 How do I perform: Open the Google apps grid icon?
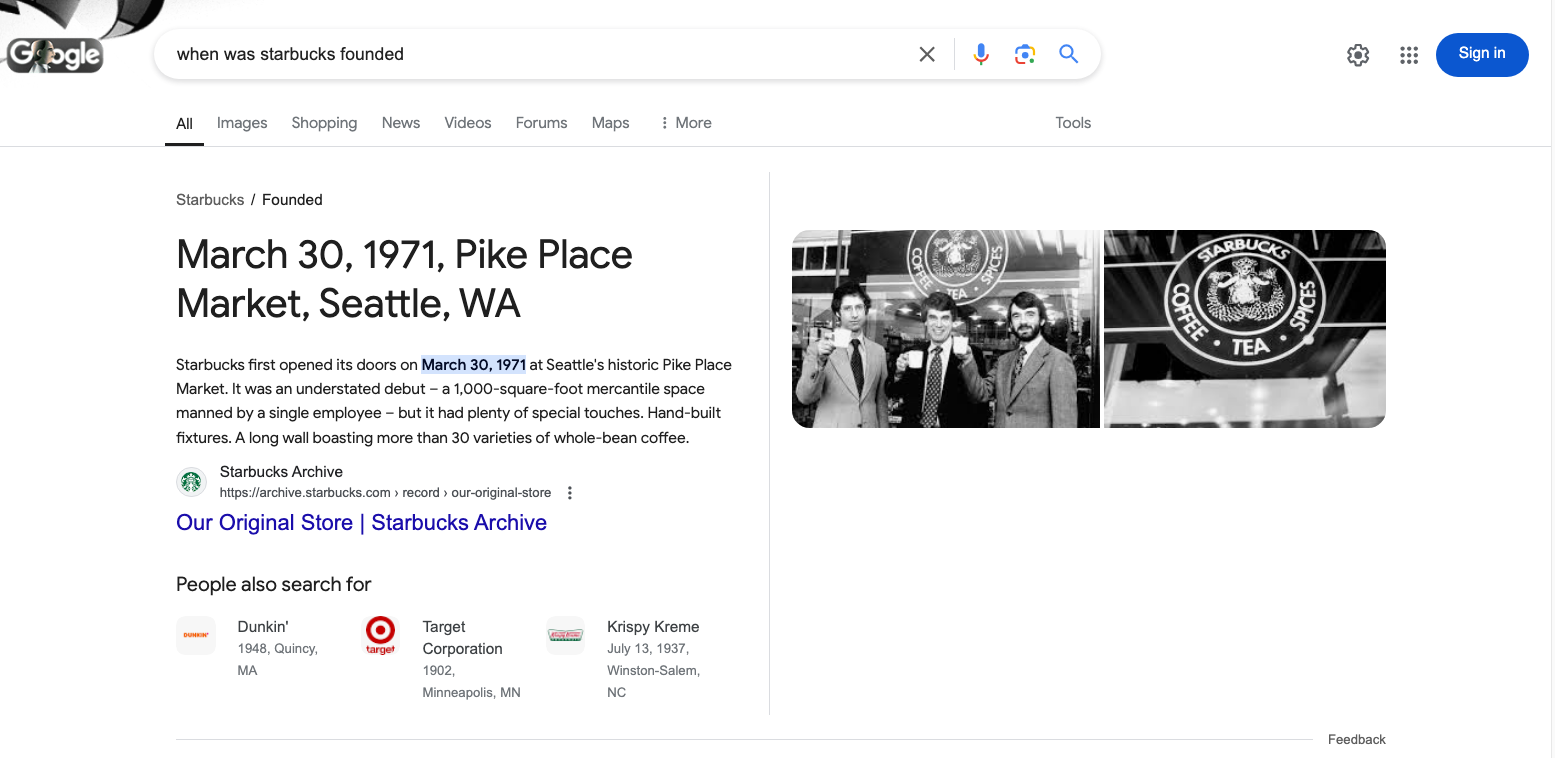[x=1409, y=55]
